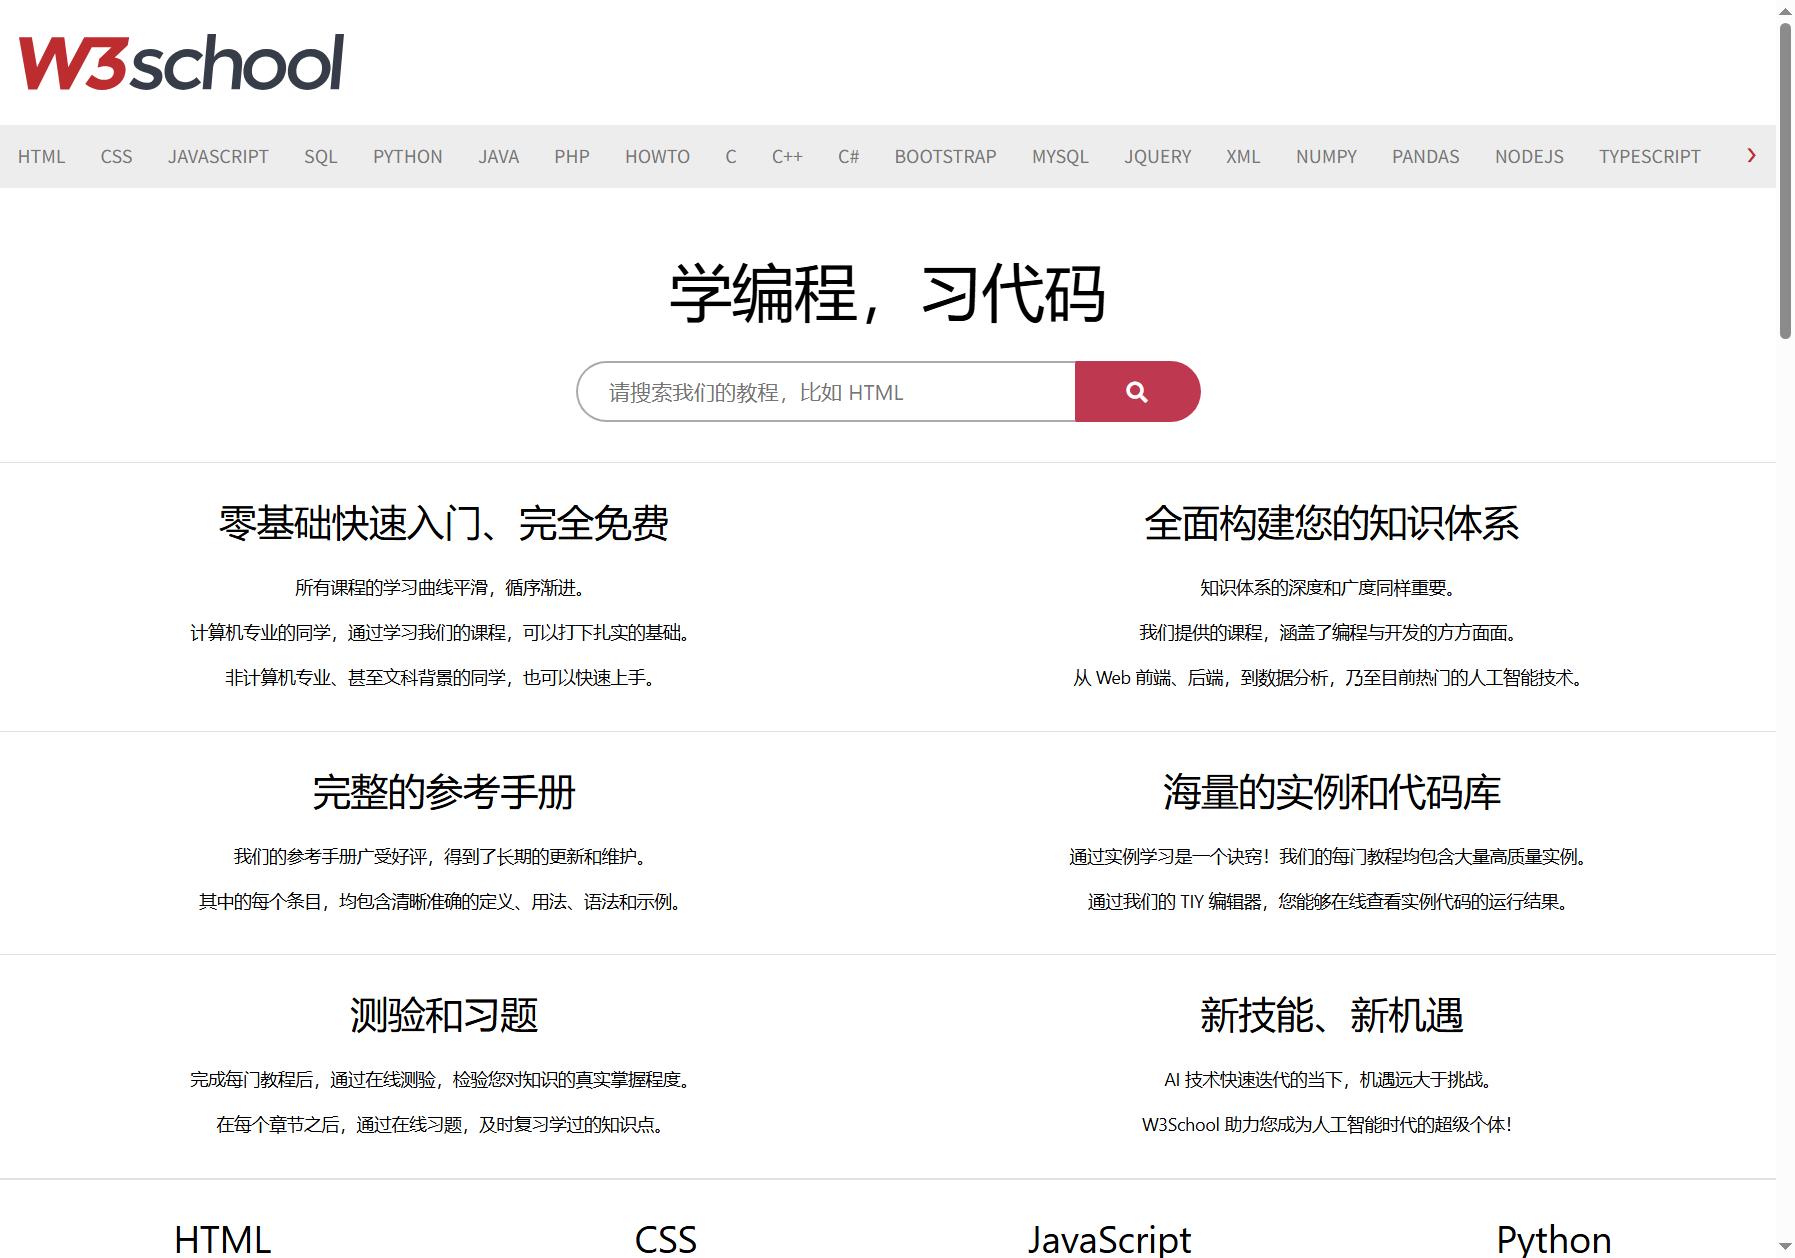Click the bottom Python section heading
This screenshot has width=1795, height=1258.
(x=1553, y=1240)
